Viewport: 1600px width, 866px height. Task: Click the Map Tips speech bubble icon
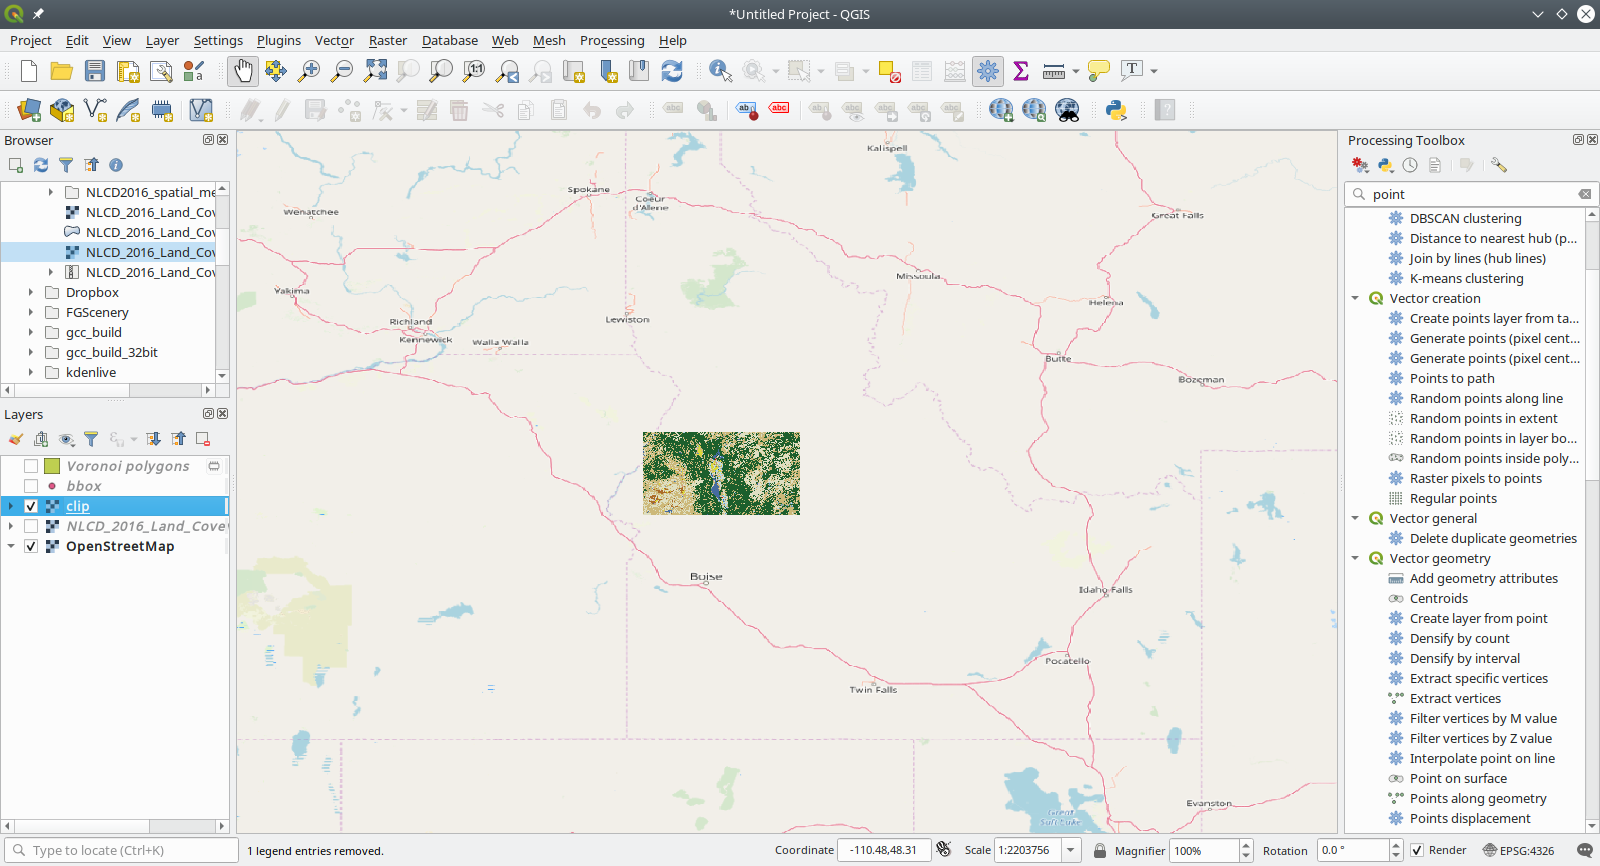point(1098,71)
